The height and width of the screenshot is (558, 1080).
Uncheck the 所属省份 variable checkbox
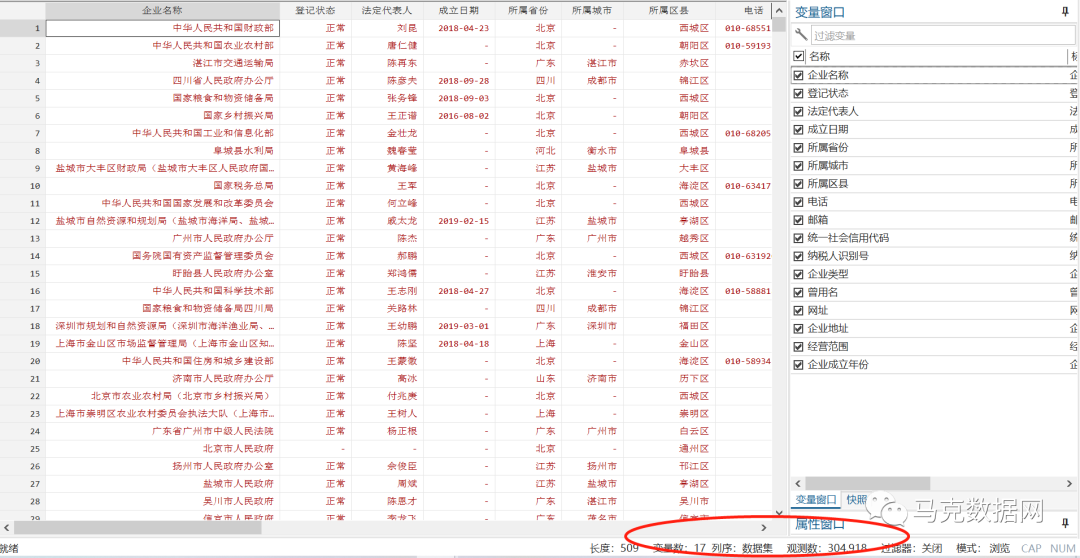click(x=799, y=147)
